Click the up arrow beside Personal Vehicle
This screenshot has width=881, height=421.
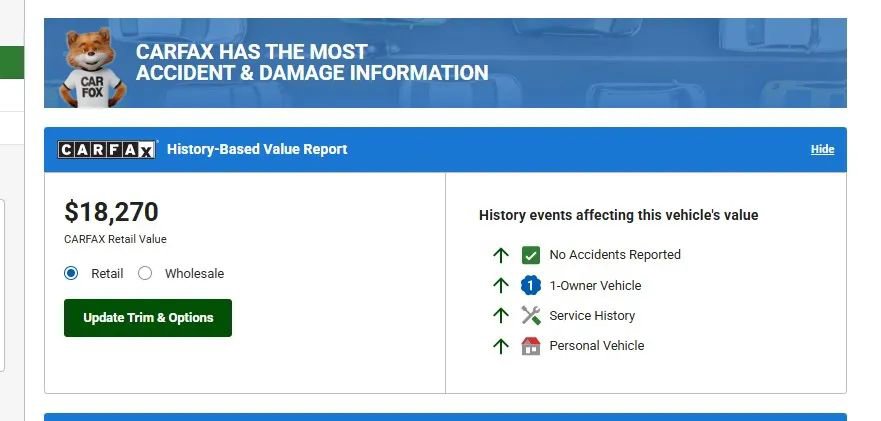[x=501, y=345]
